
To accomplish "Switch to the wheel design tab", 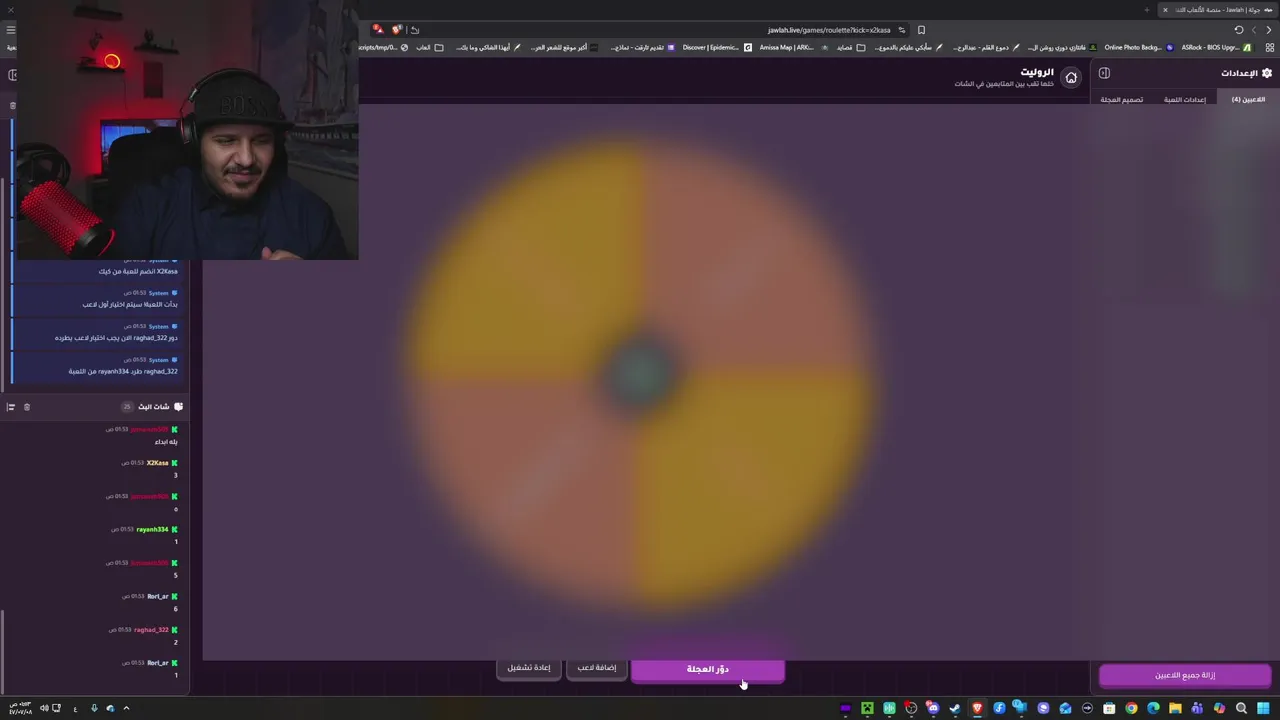I will point(1122,100).
